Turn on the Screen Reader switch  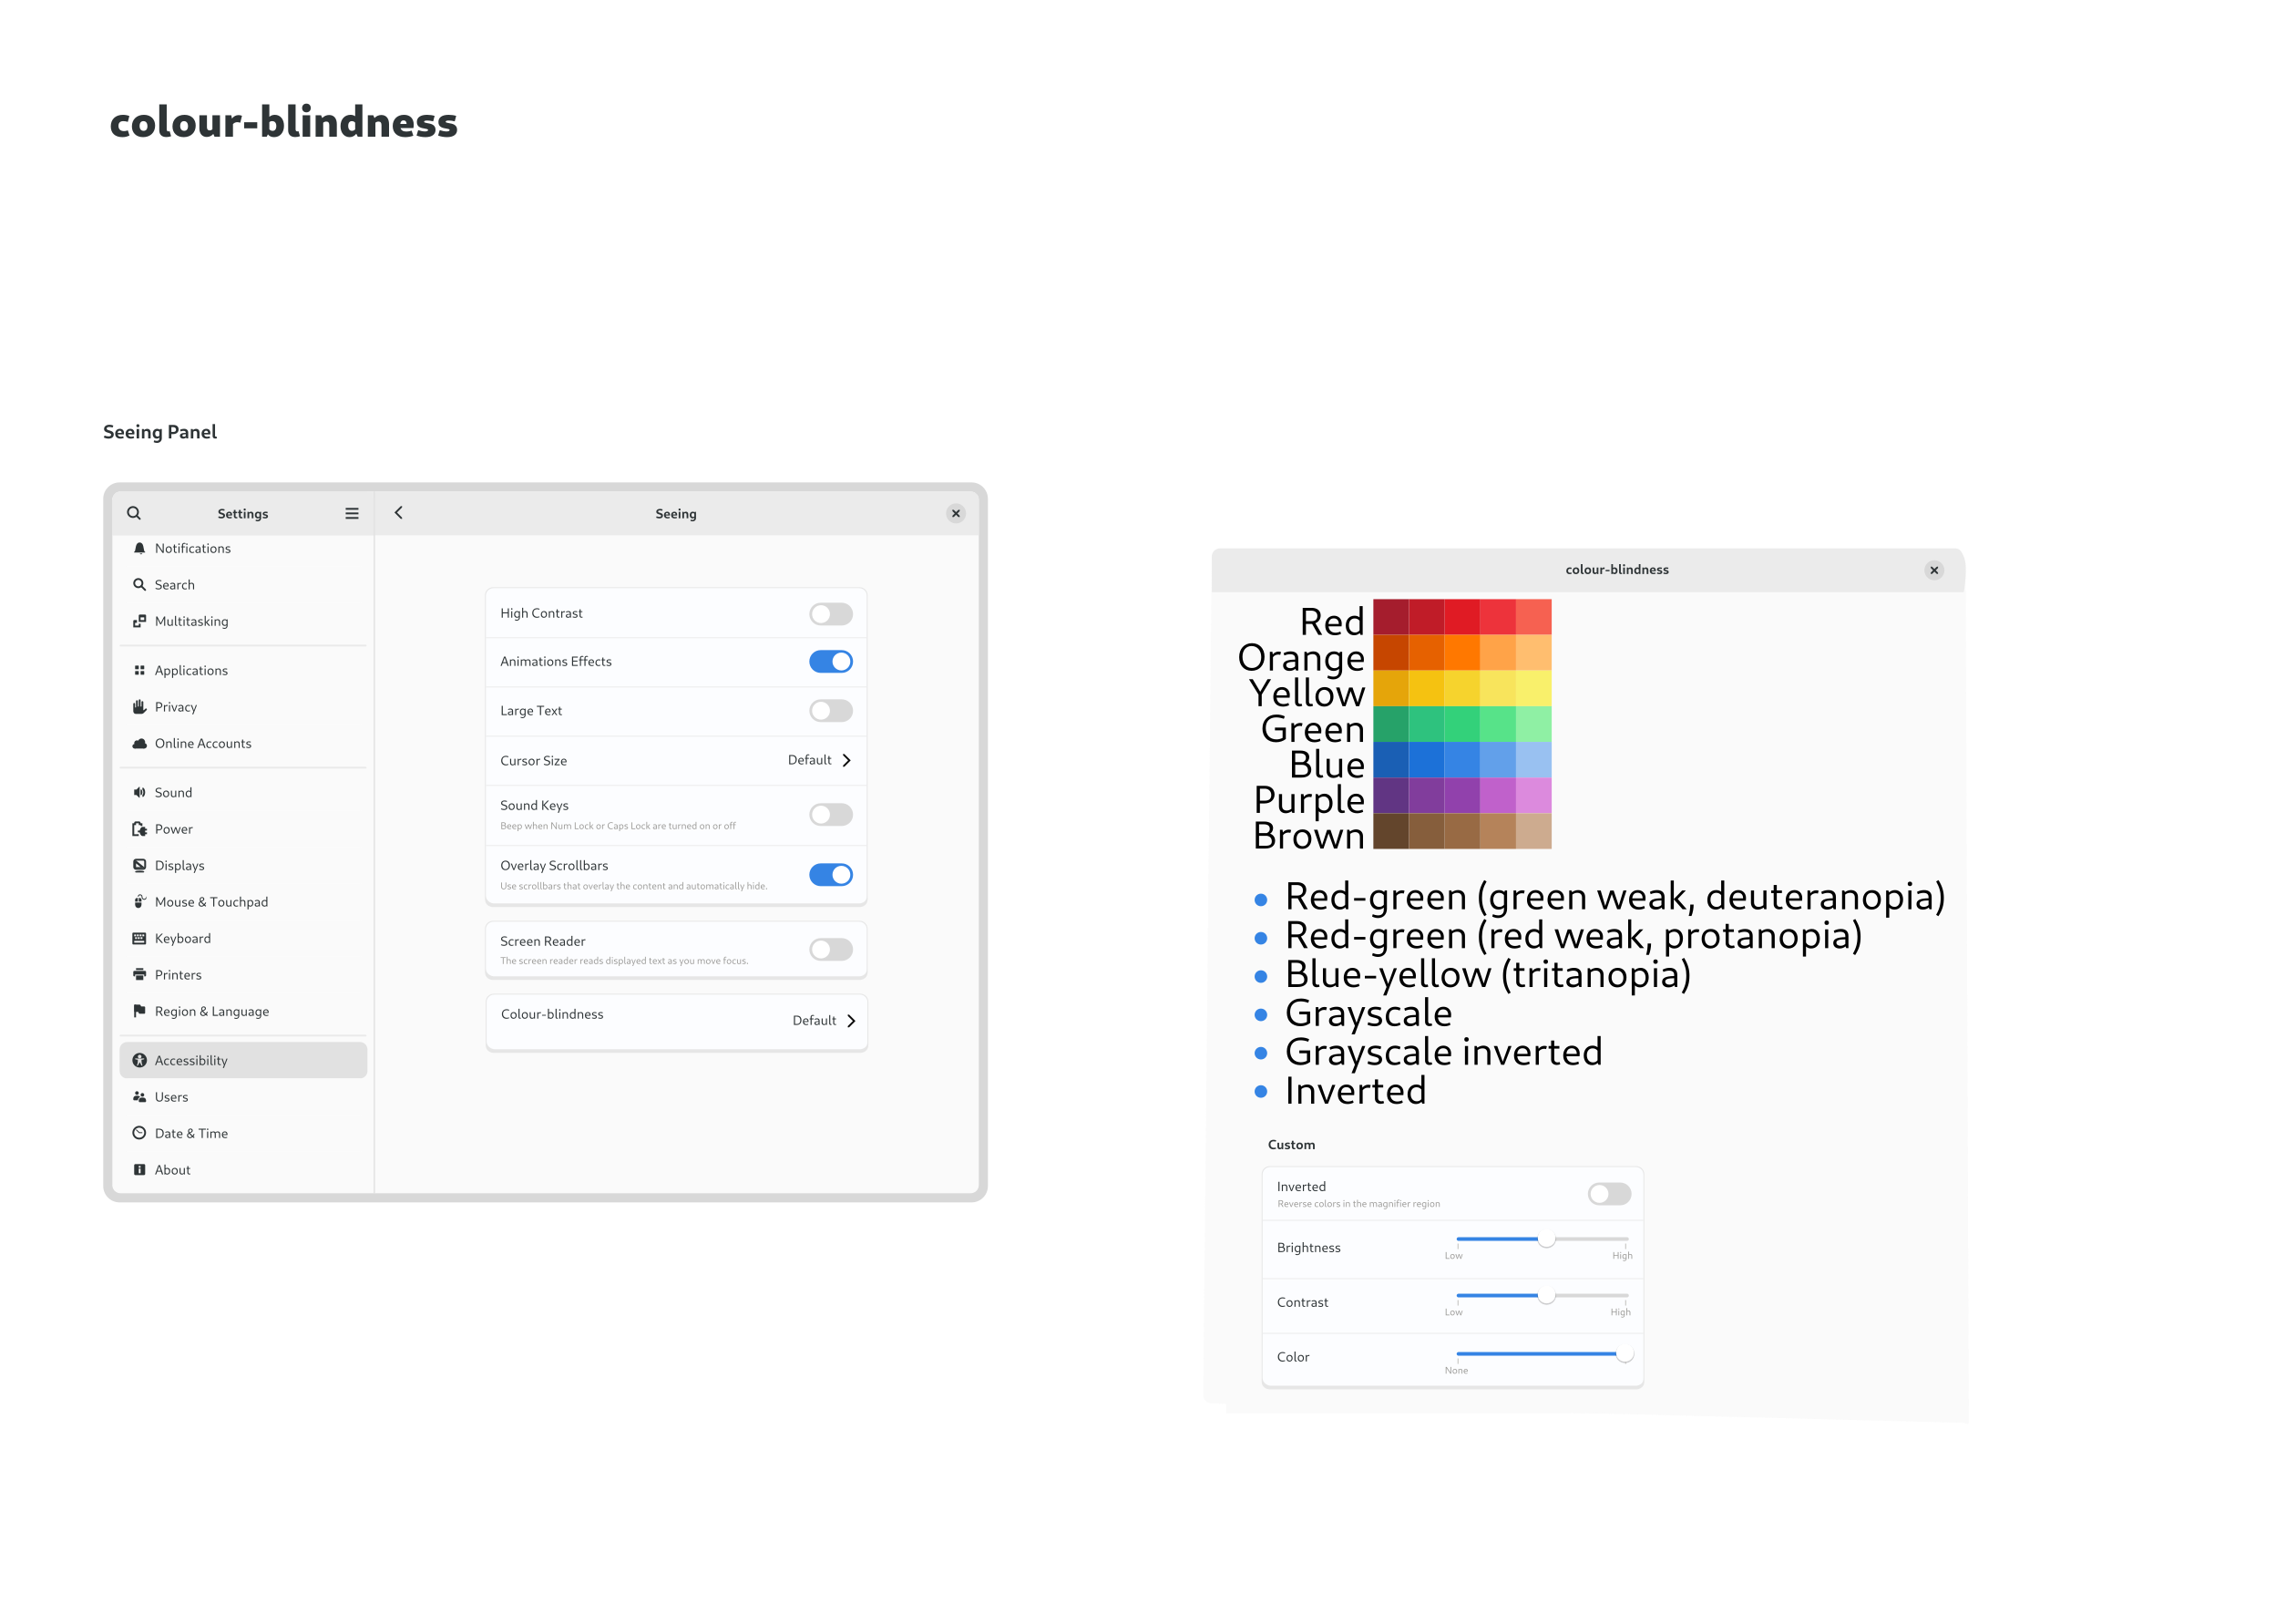[x=830, y=948]
